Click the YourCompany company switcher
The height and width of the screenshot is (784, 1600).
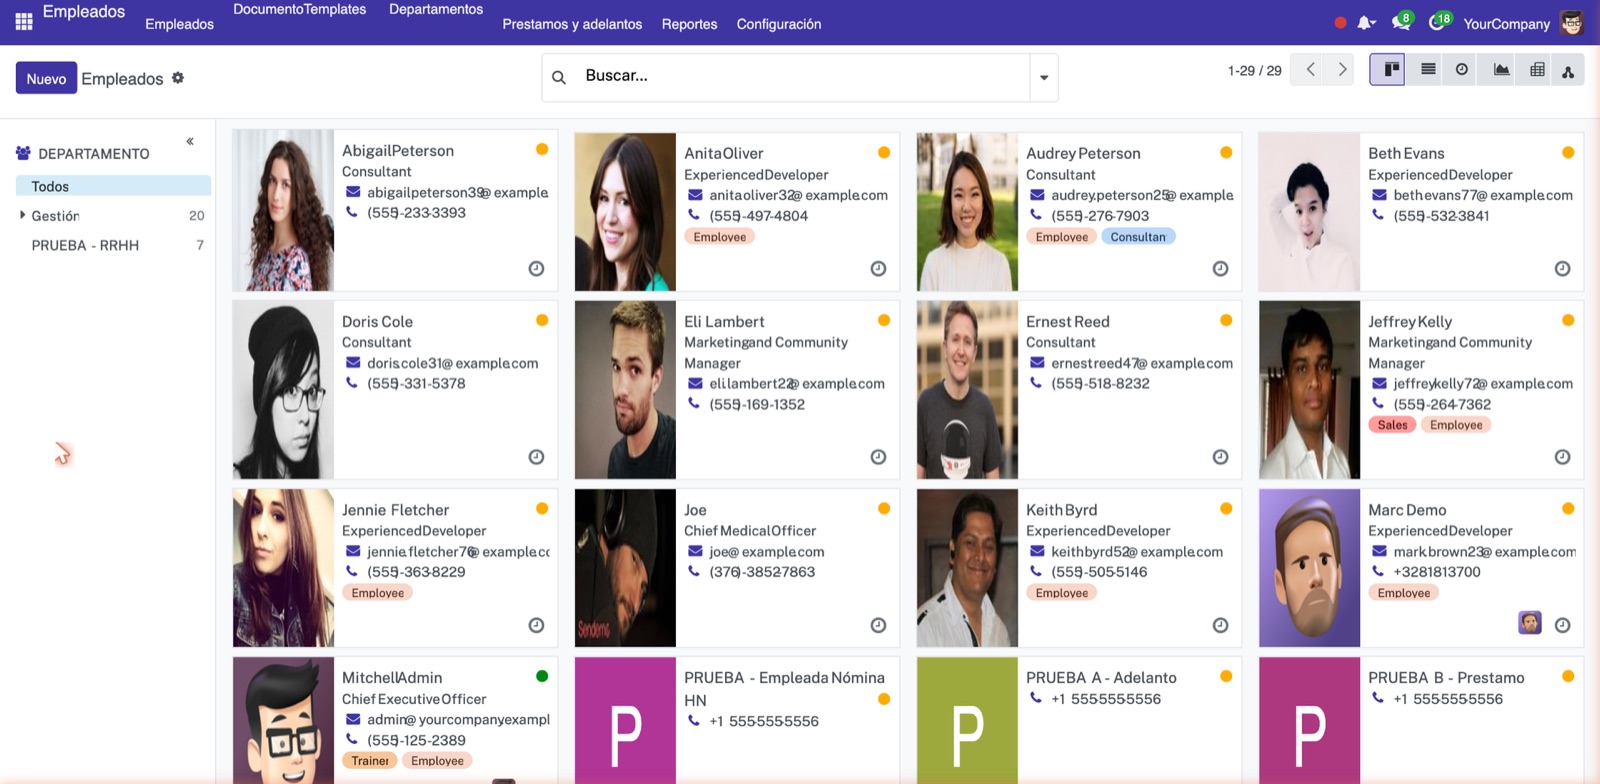[x=1506, y=24]
